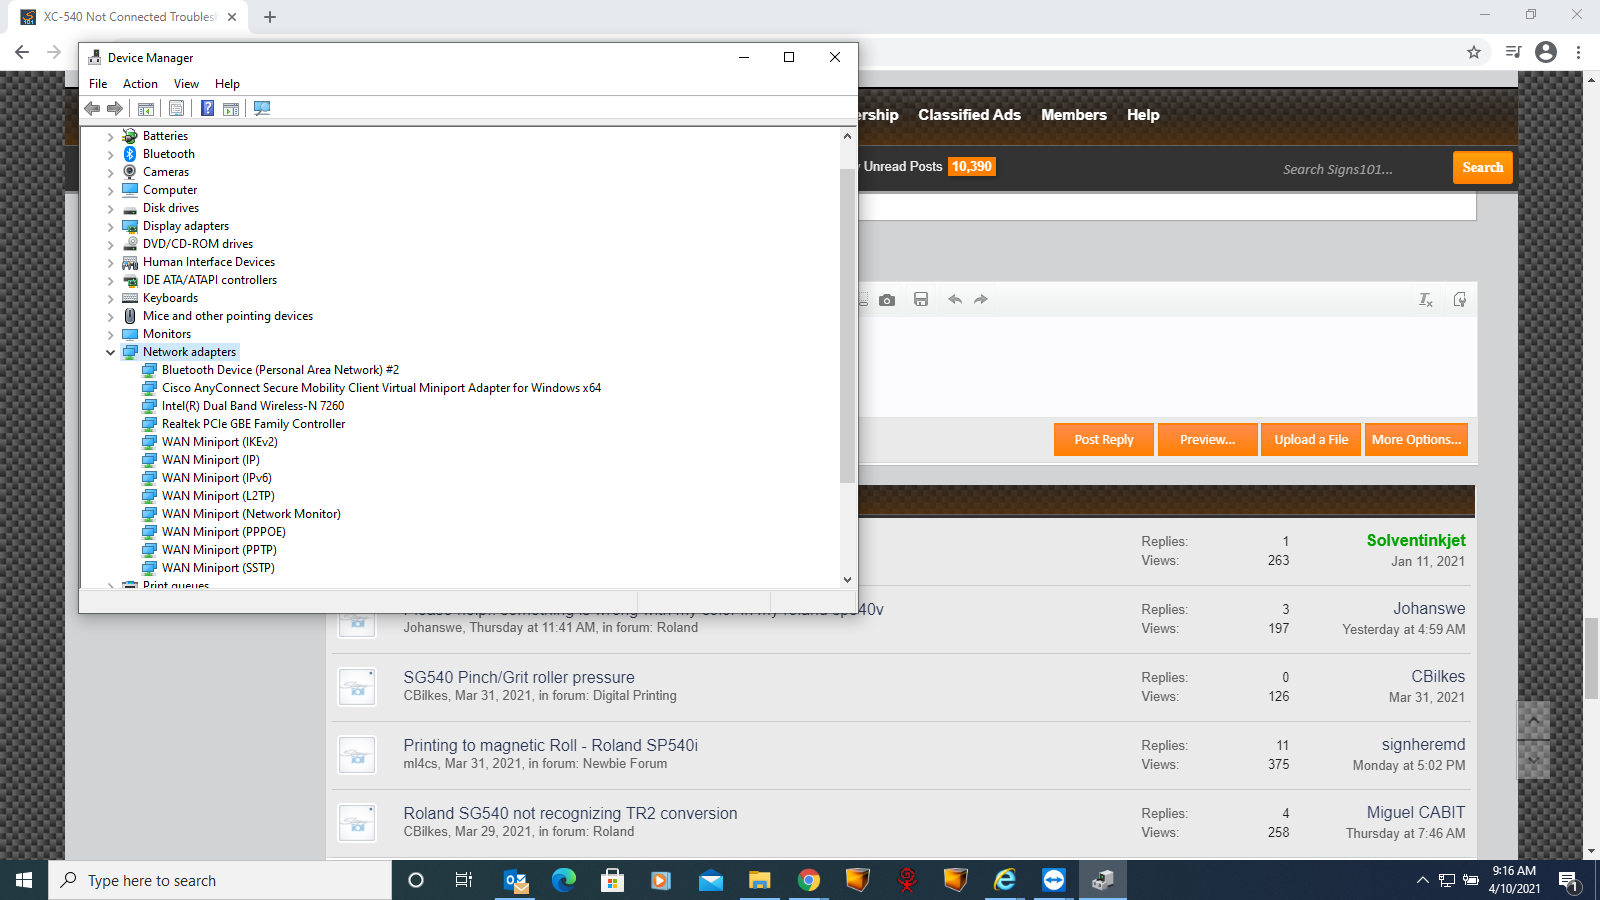Expand Human Interface Devices node
This screenshot has width=1600, height=900.
(110, 263)
